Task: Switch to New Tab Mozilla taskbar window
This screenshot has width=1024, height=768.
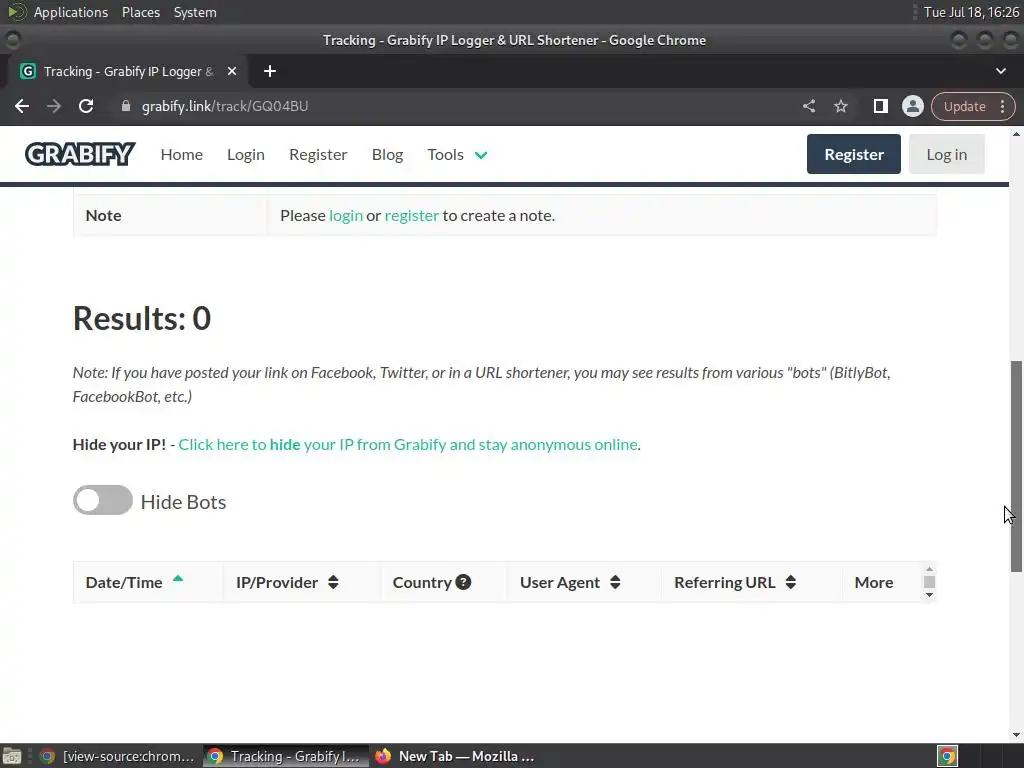Action: [x=456, y=756]
